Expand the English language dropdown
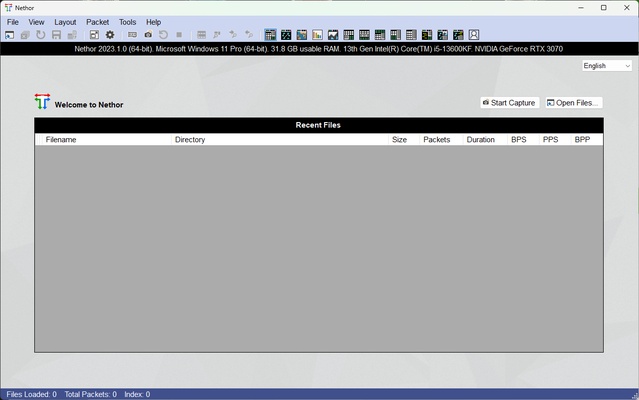Image resolution: width=639 pixels, height=400 pixels. 607,66
